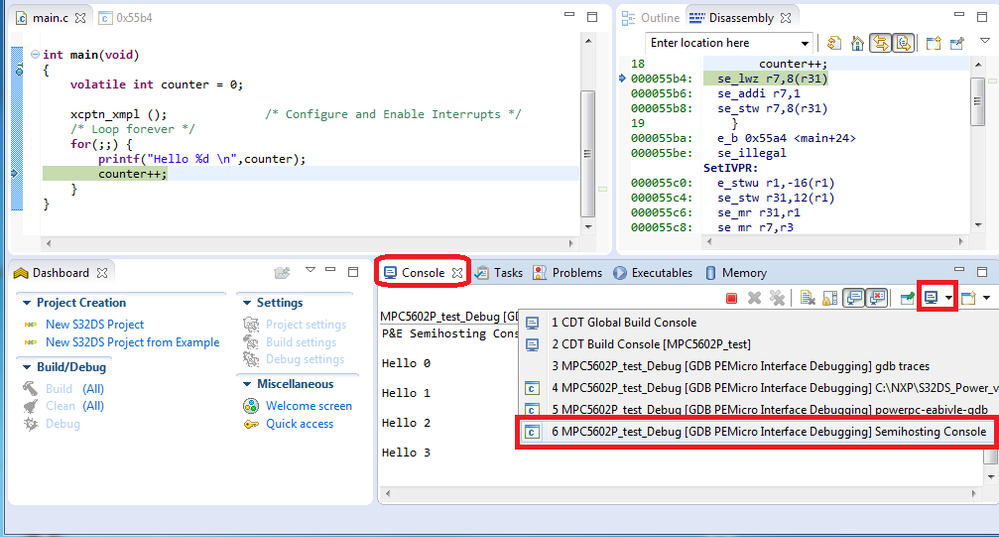Screen dimensions: 999x537
Task: Close the Disassembly tab
Action: coord(786,18)
